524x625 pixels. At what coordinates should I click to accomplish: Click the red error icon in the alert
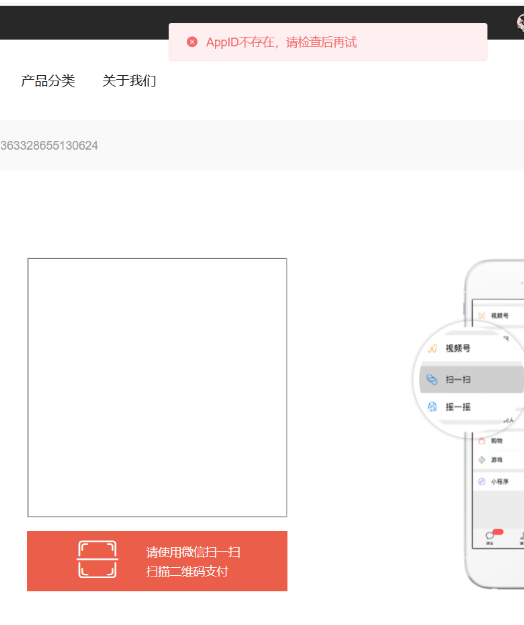point(192,42)
